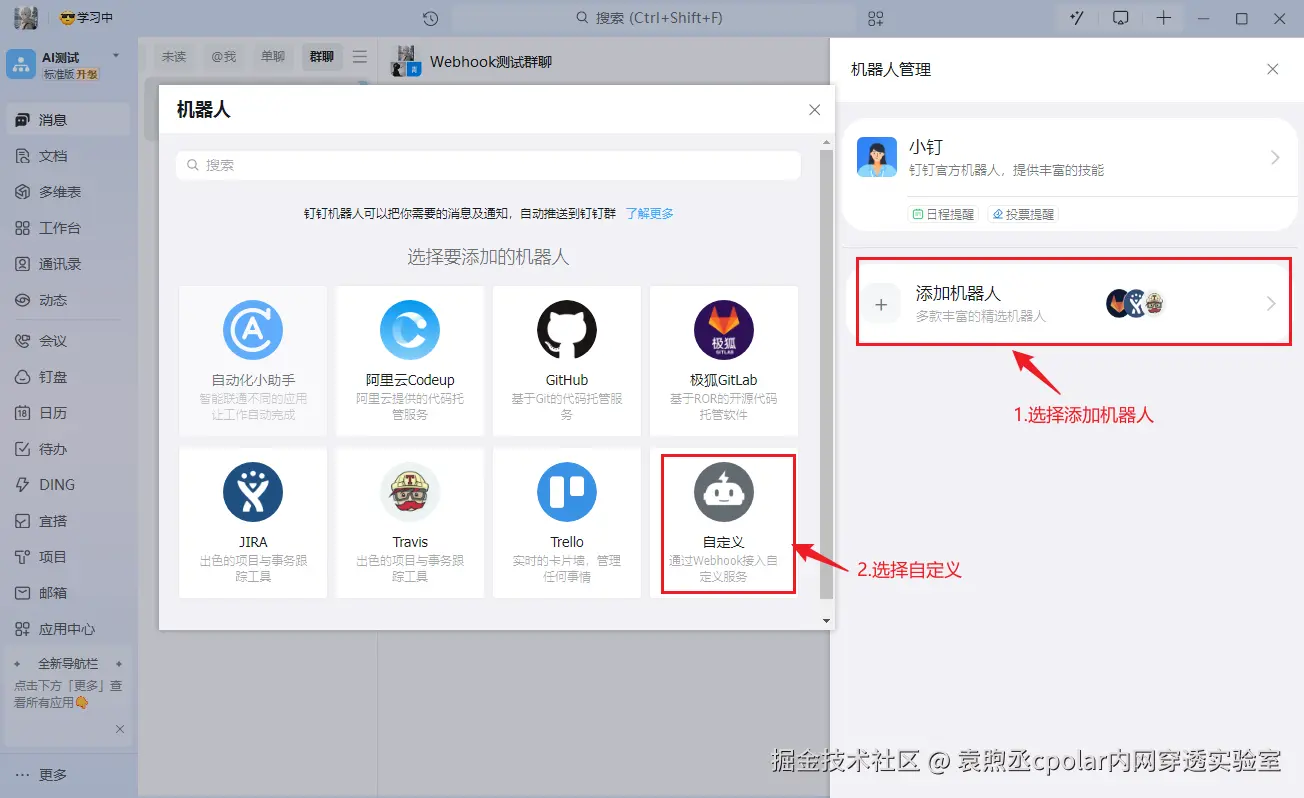Open the 工作台 workbench

66,228
